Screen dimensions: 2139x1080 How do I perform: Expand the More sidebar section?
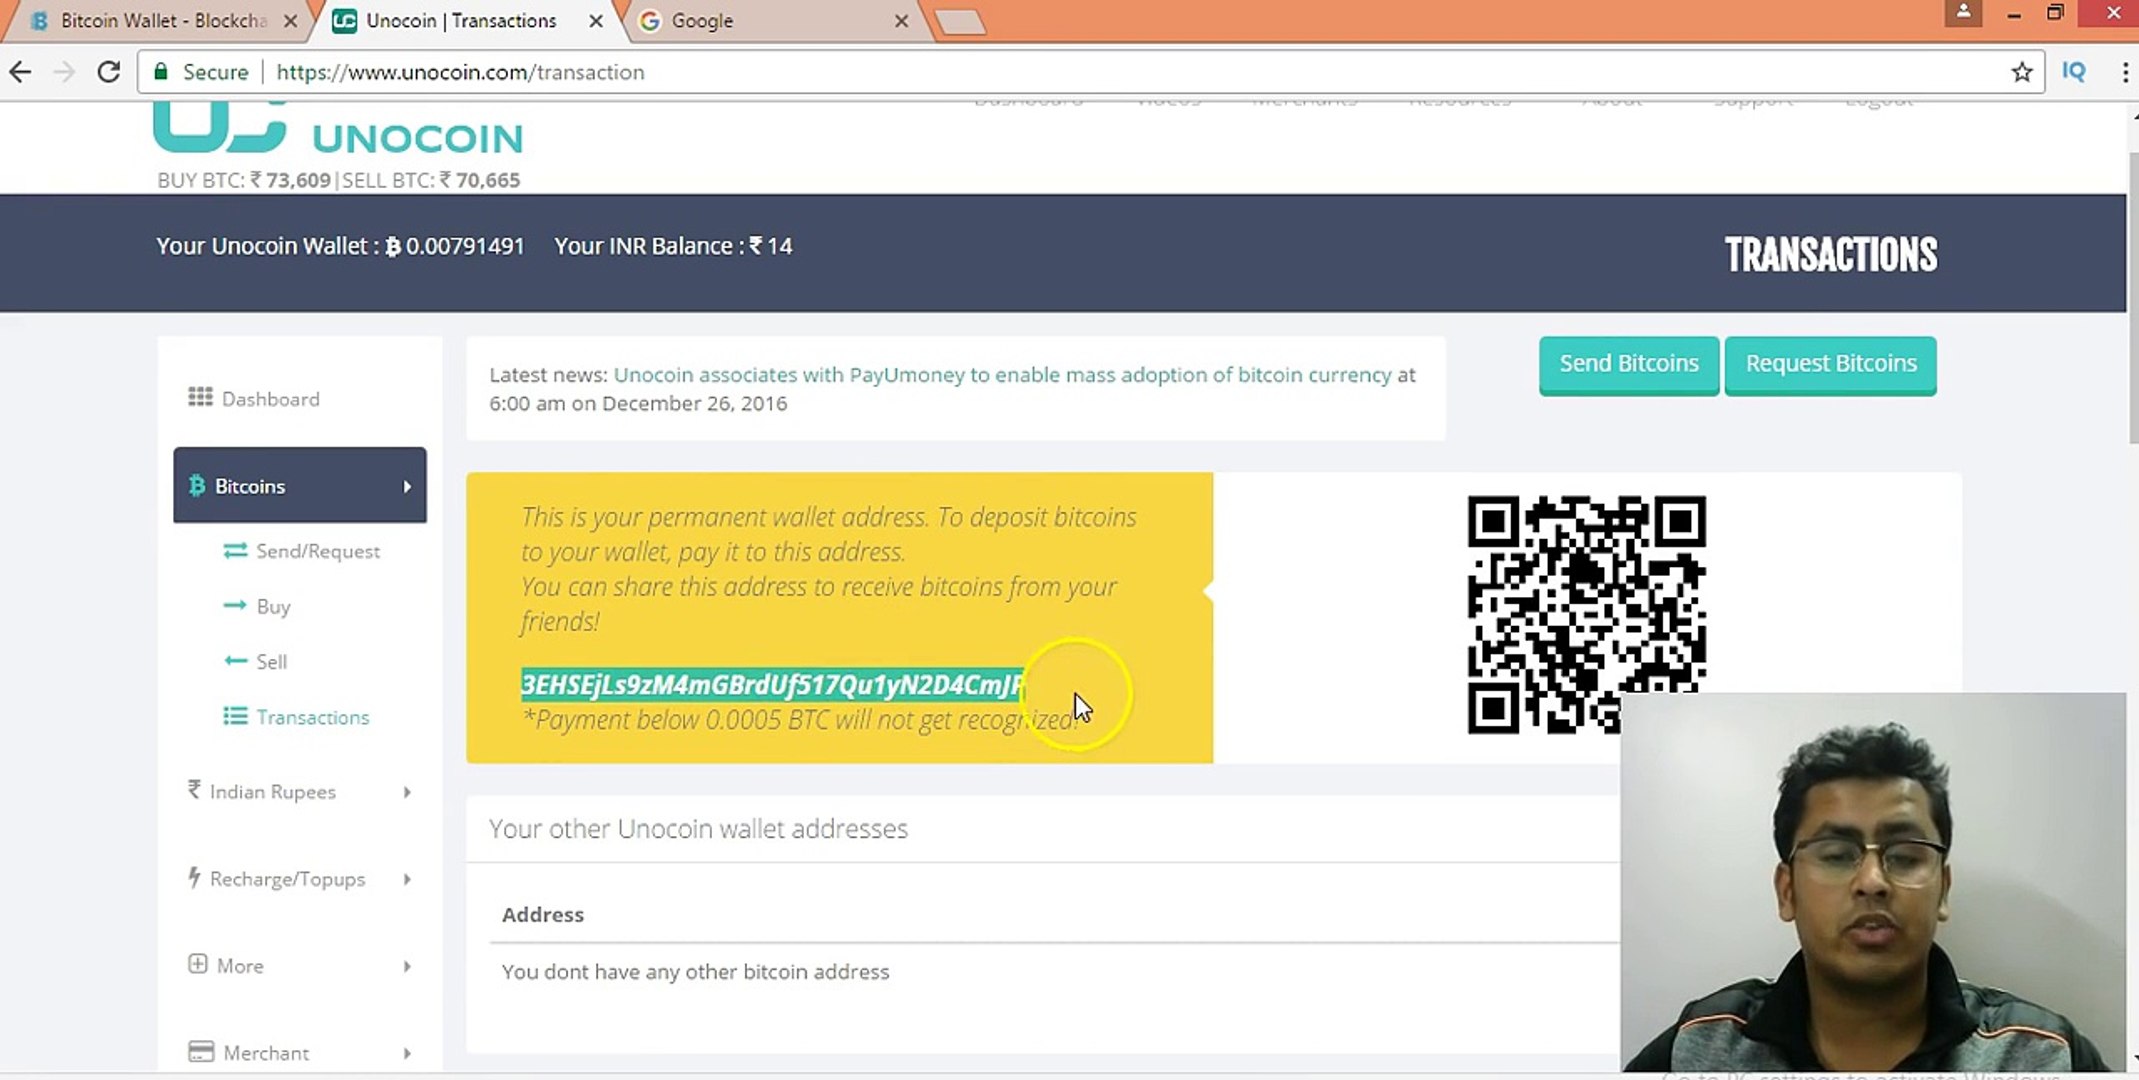click(x=298, y=966)
